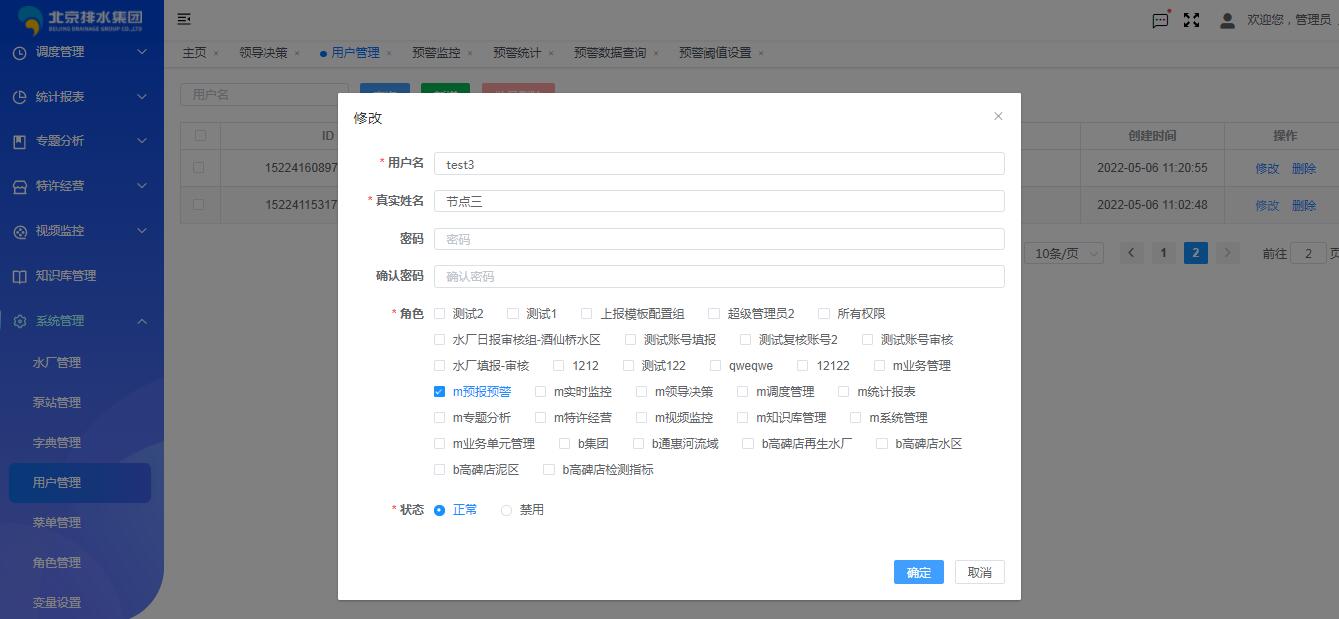
Task: Click the 特许经营 sidebar icon
Action: click(20, 186)
